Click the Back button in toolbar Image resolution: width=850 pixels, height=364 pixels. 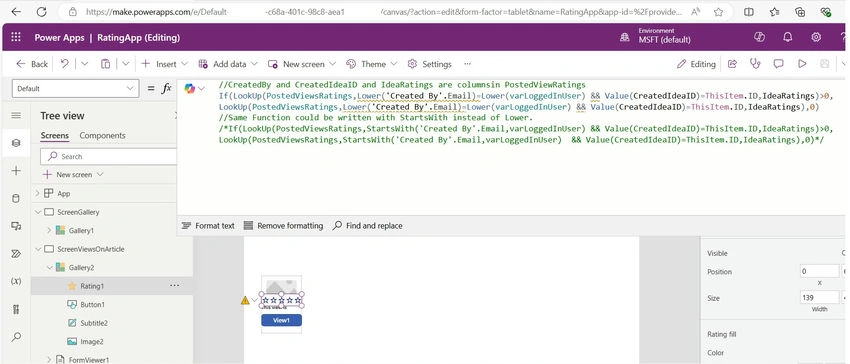pos(32,64)
